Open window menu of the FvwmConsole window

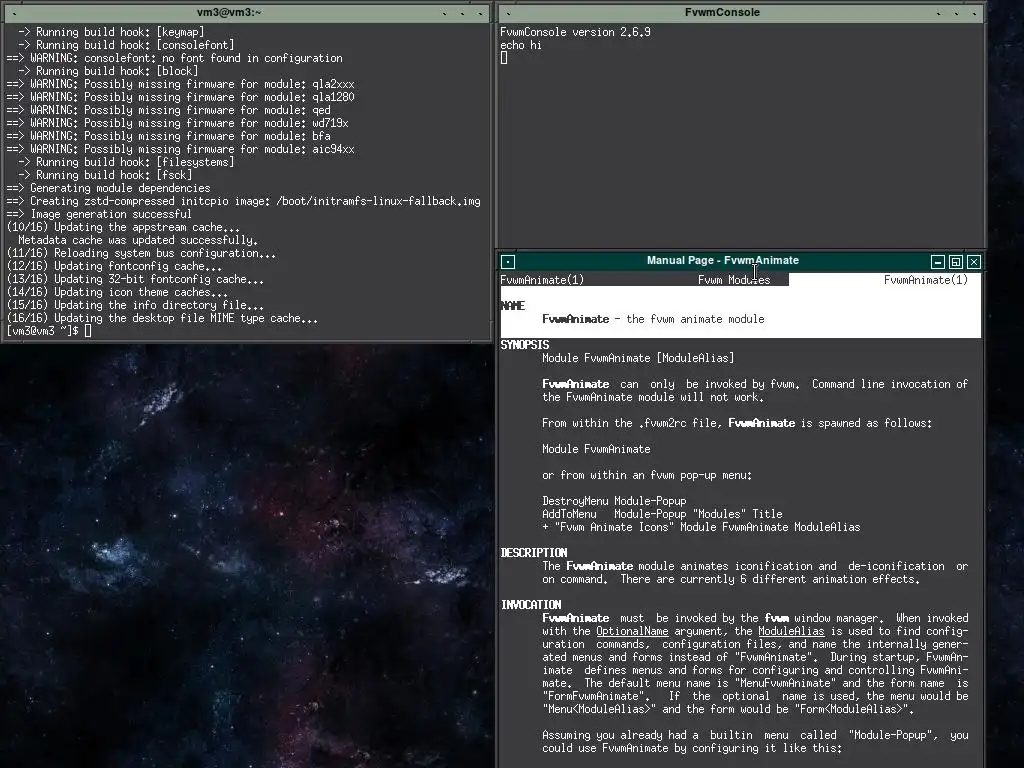pos(508,12)
